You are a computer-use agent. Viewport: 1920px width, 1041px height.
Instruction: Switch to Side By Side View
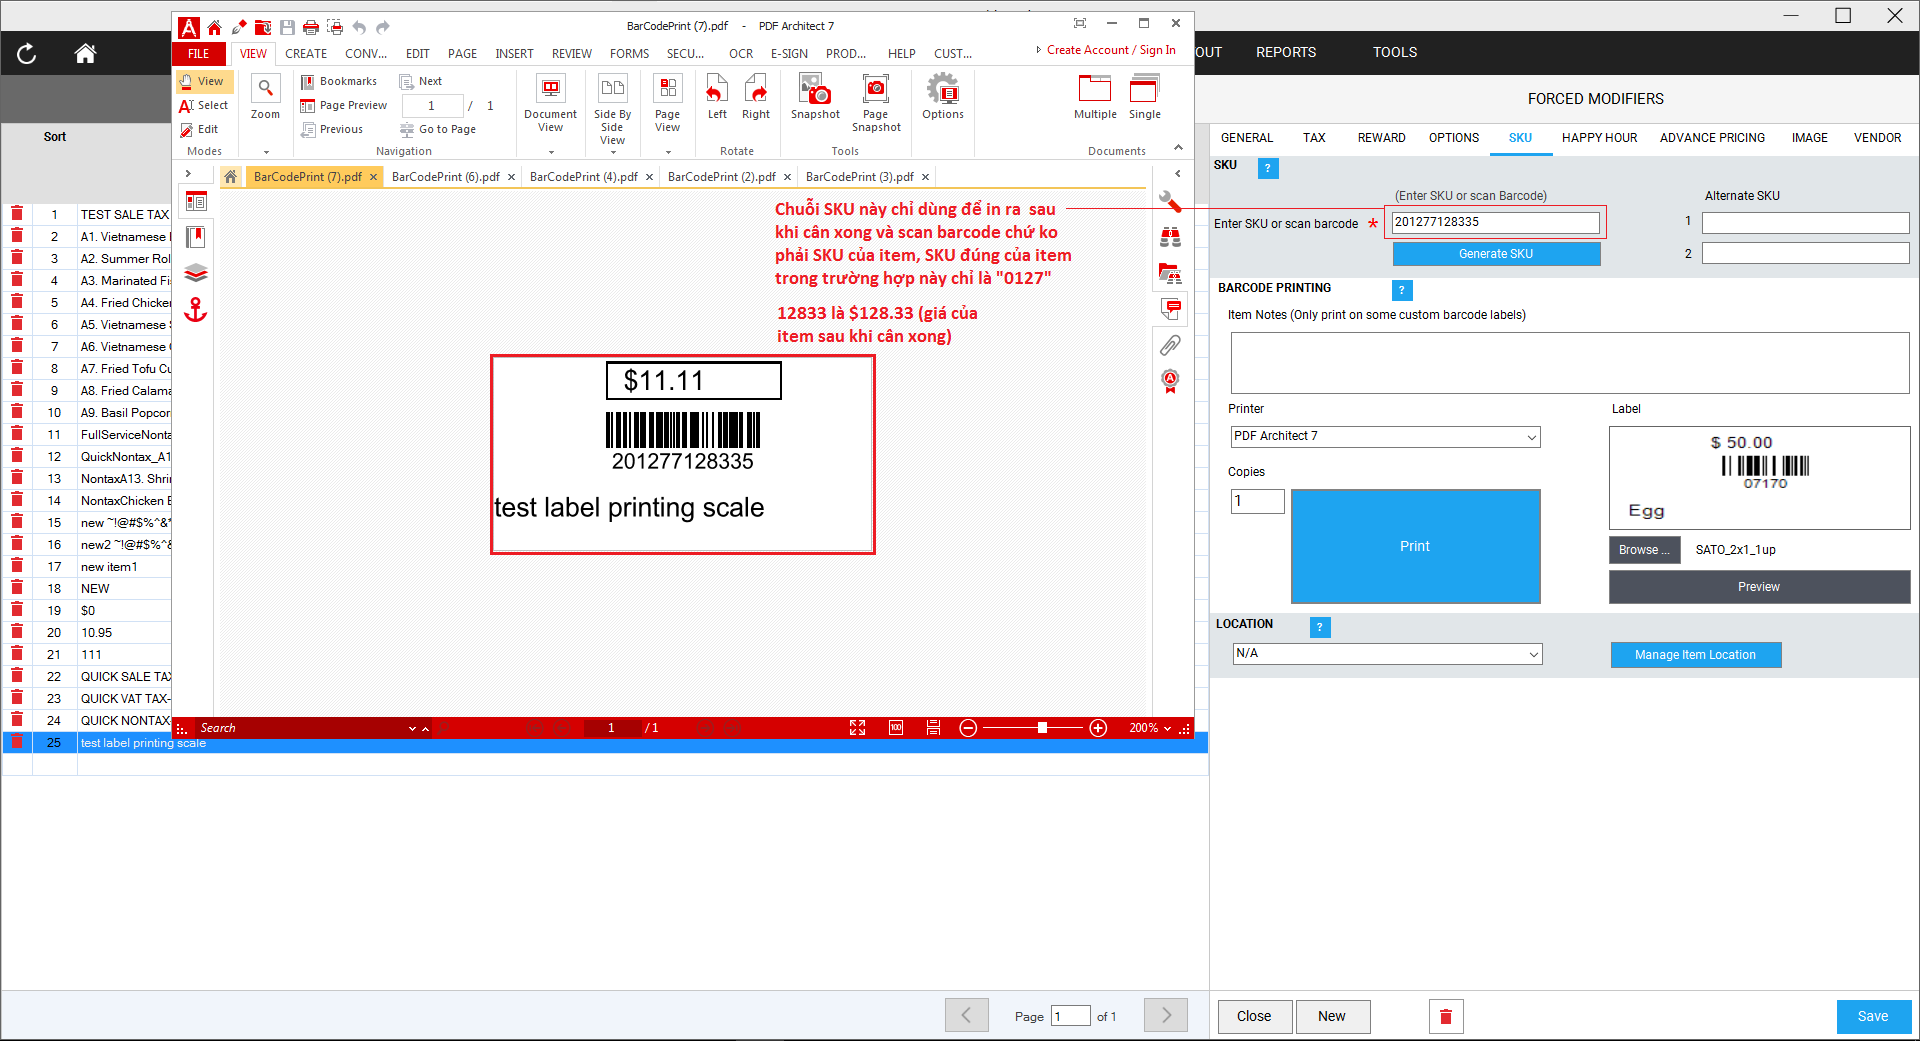click(611, 103)
